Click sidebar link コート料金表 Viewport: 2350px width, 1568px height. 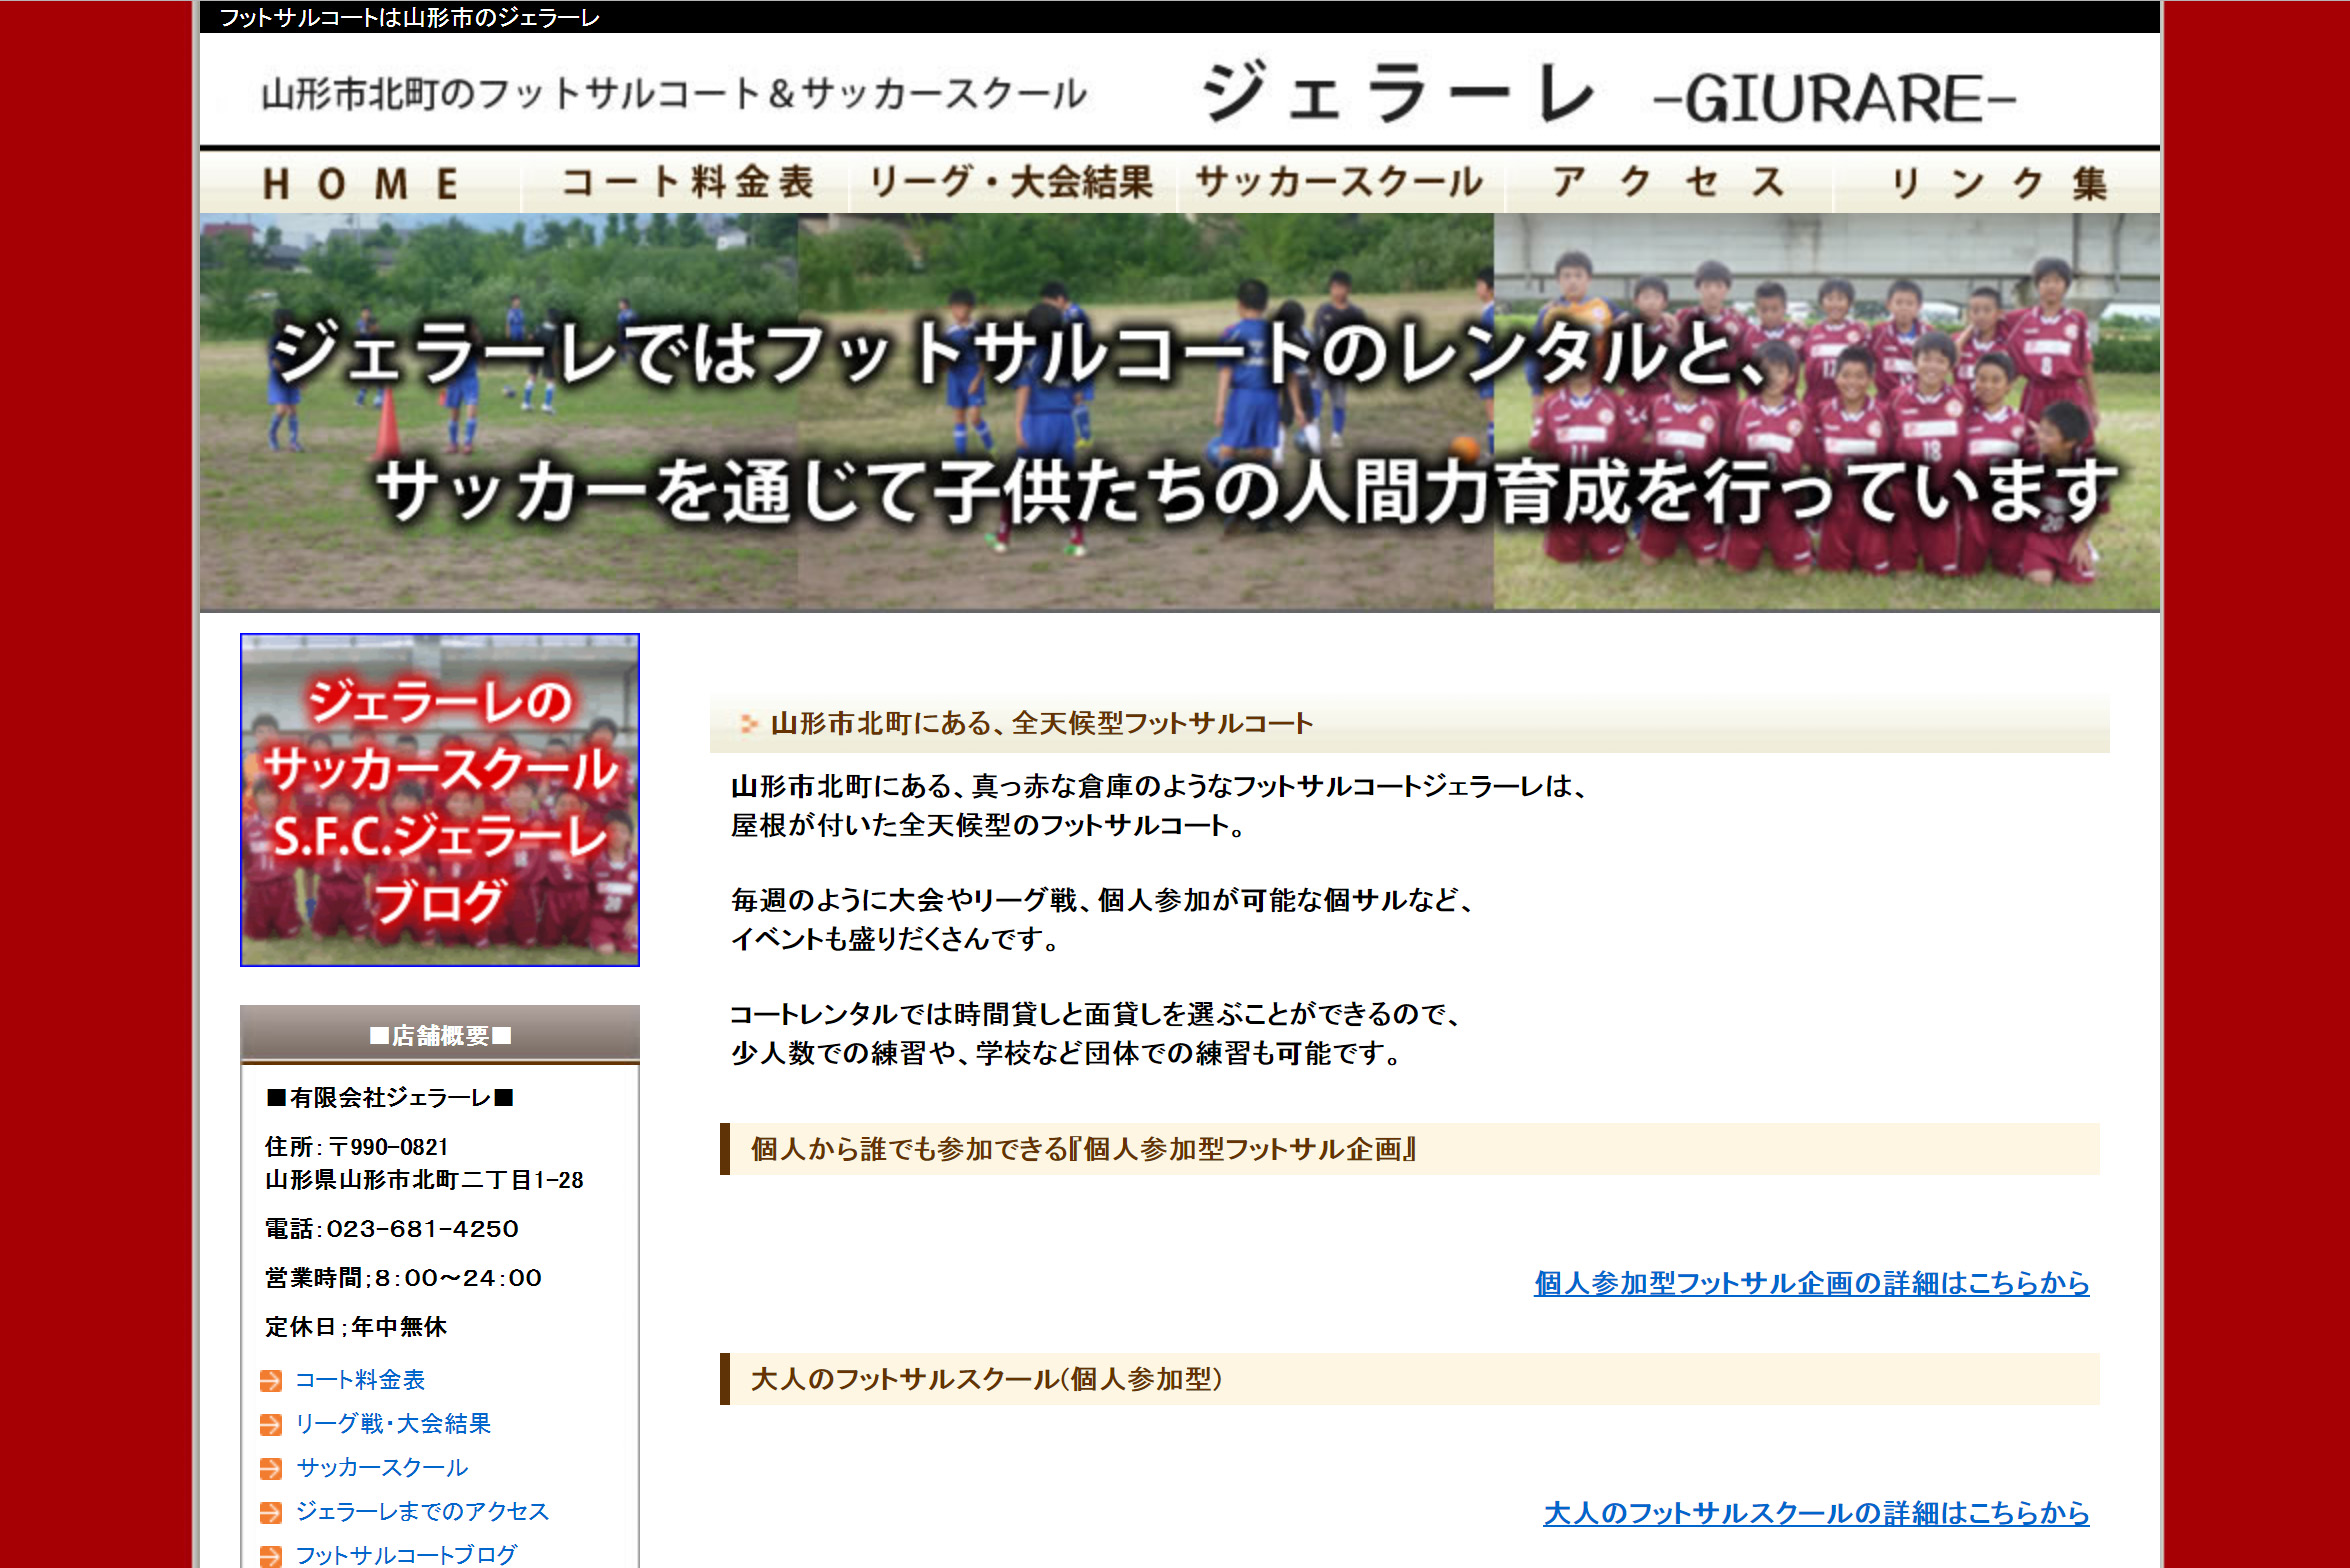click(x=360, y=1380)
